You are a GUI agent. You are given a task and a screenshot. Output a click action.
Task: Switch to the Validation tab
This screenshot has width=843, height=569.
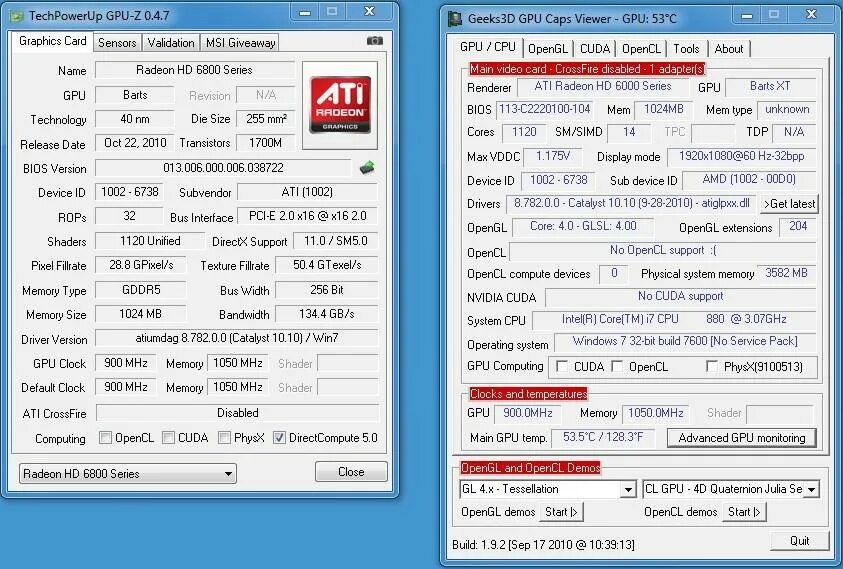171,42
